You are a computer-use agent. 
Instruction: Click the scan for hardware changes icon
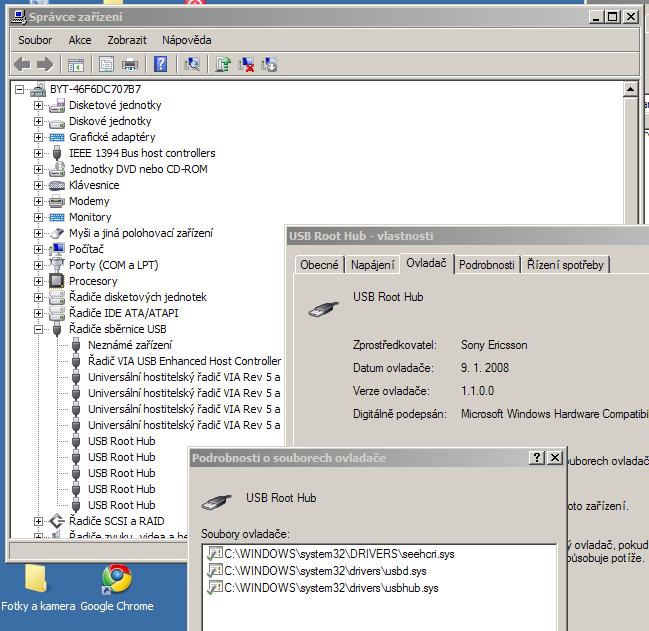(x=192, y=64)
